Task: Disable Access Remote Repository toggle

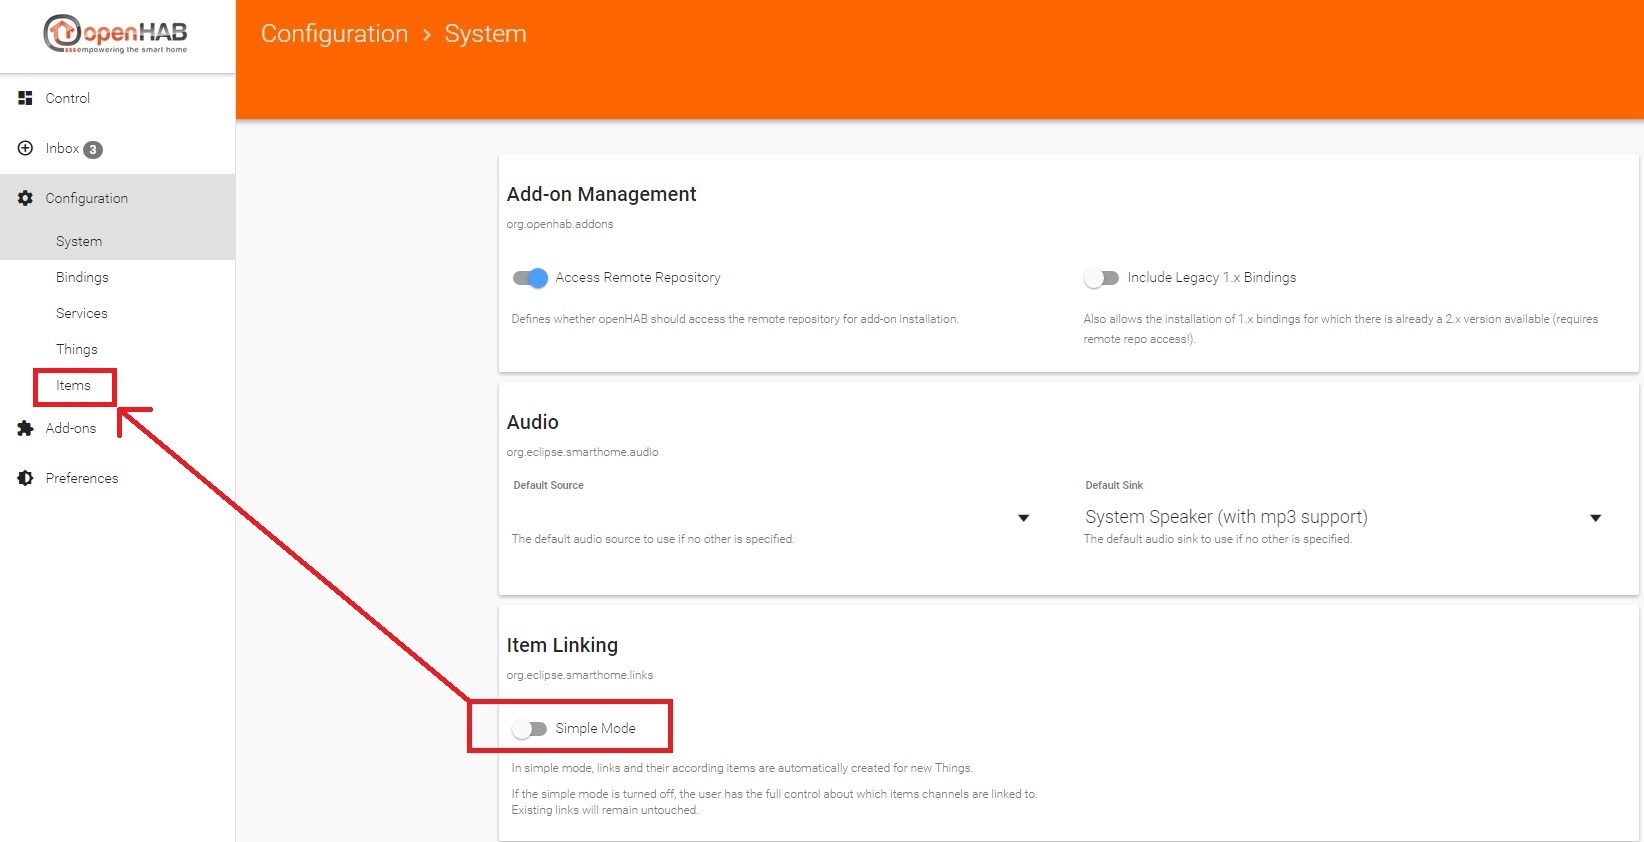Action: [x=530, y=278]
